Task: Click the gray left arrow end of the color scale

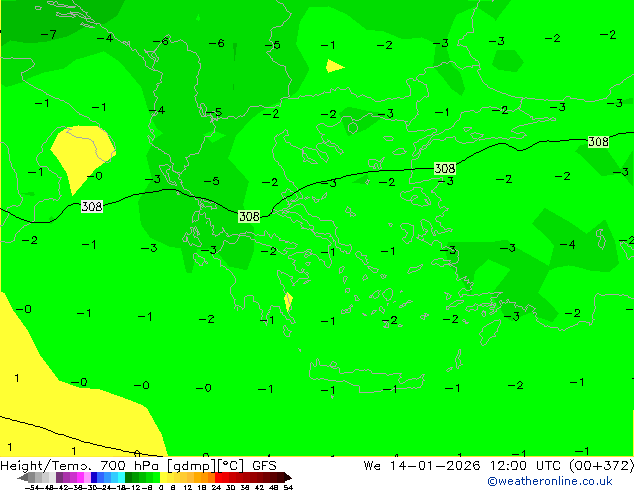Action: click(x=23, y=477)
